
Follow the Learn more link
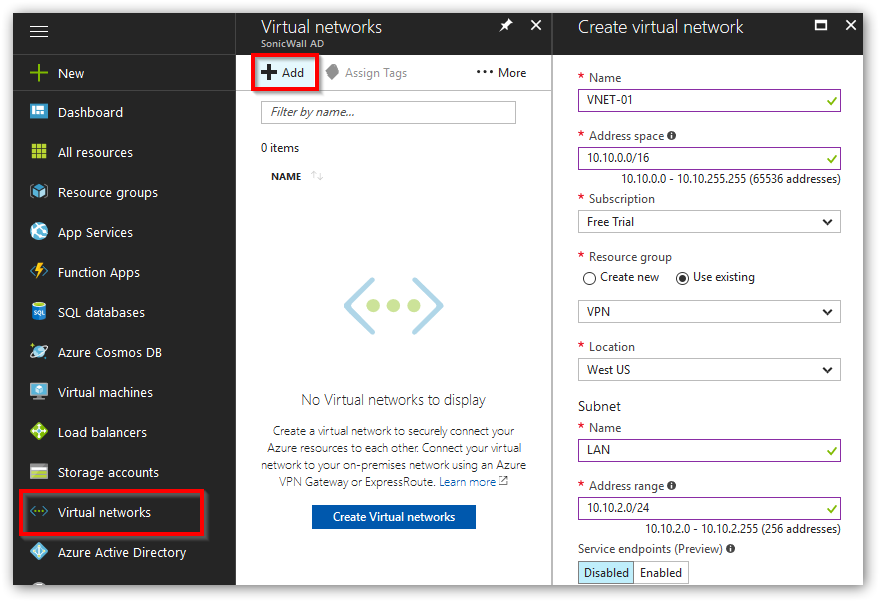pos(467,482)
